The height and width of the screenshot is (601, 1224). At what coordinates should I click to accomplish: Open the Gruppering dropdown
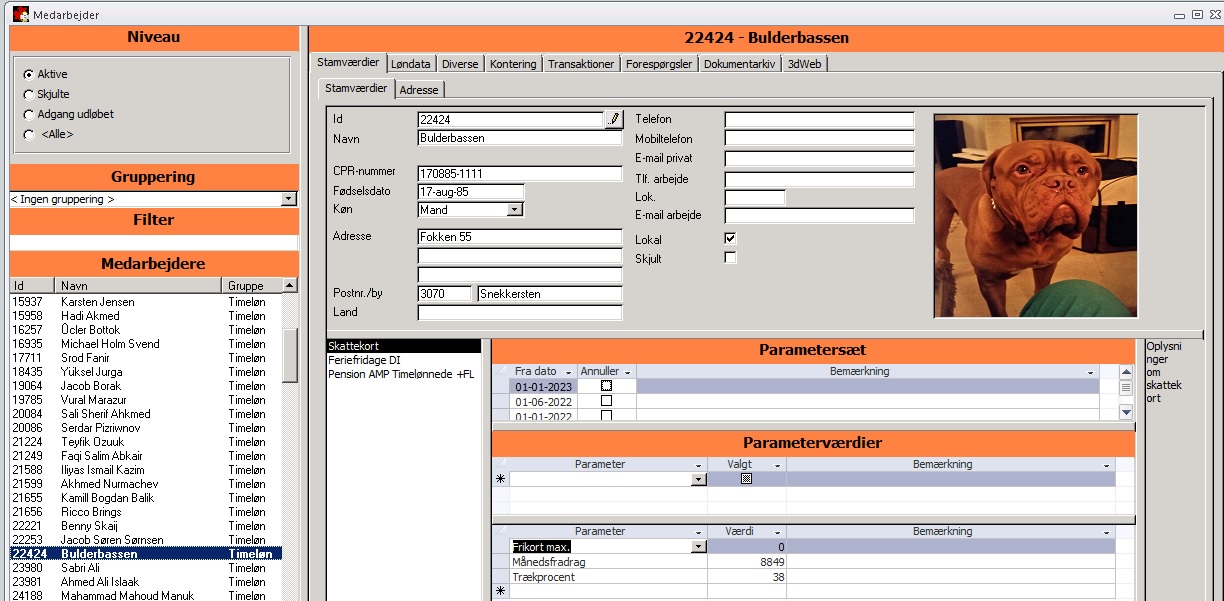tap(289, 199)
